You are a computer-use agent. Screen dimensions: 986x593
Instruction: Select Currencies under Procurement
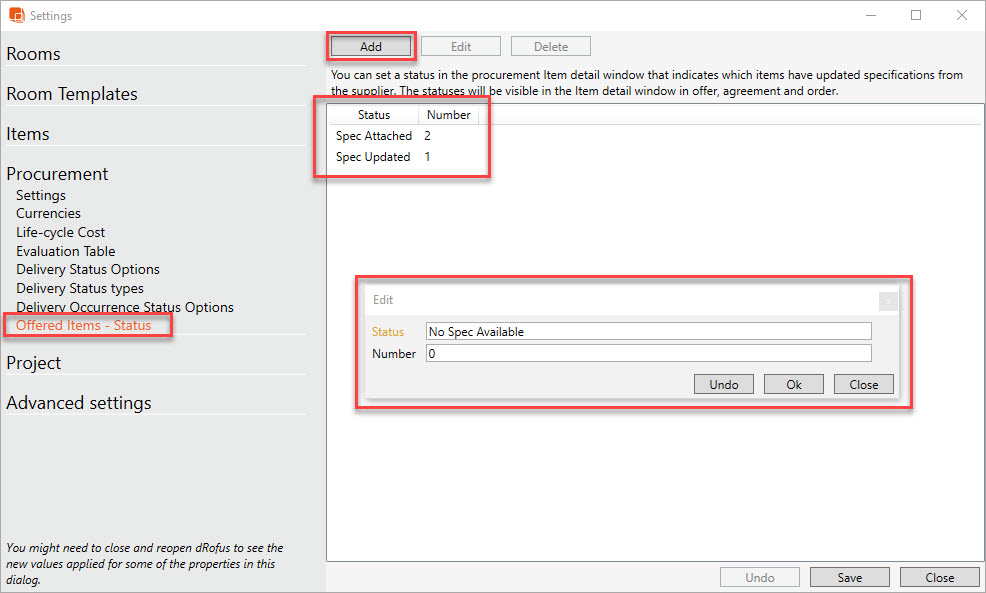(48, 213)
